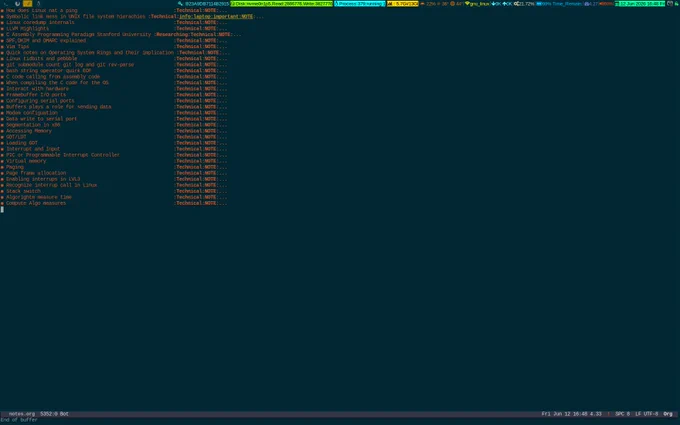Select "bash string operator quirk EOF" heading
The width and height of the screenshot is (680, 425).
[49, 71]
